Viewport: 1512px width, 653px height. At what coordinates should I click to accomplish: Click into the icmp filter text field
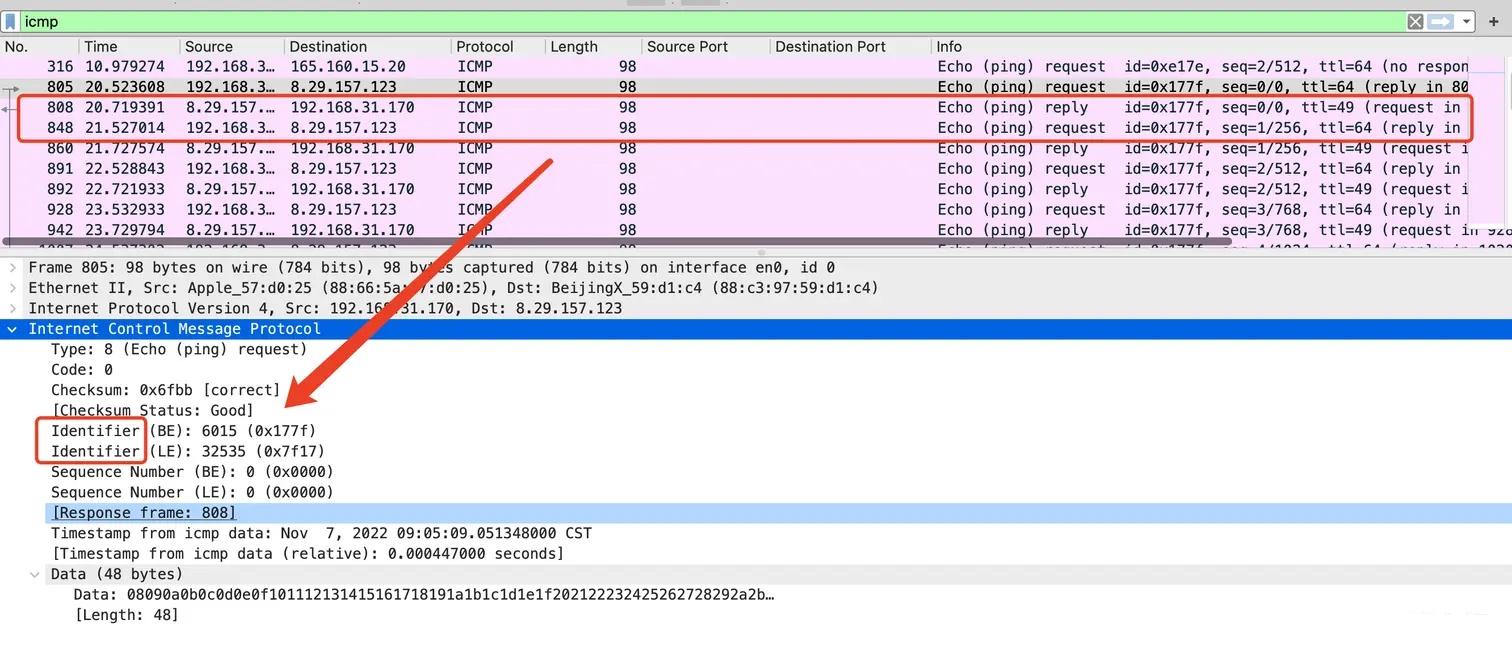click(700, 21)
